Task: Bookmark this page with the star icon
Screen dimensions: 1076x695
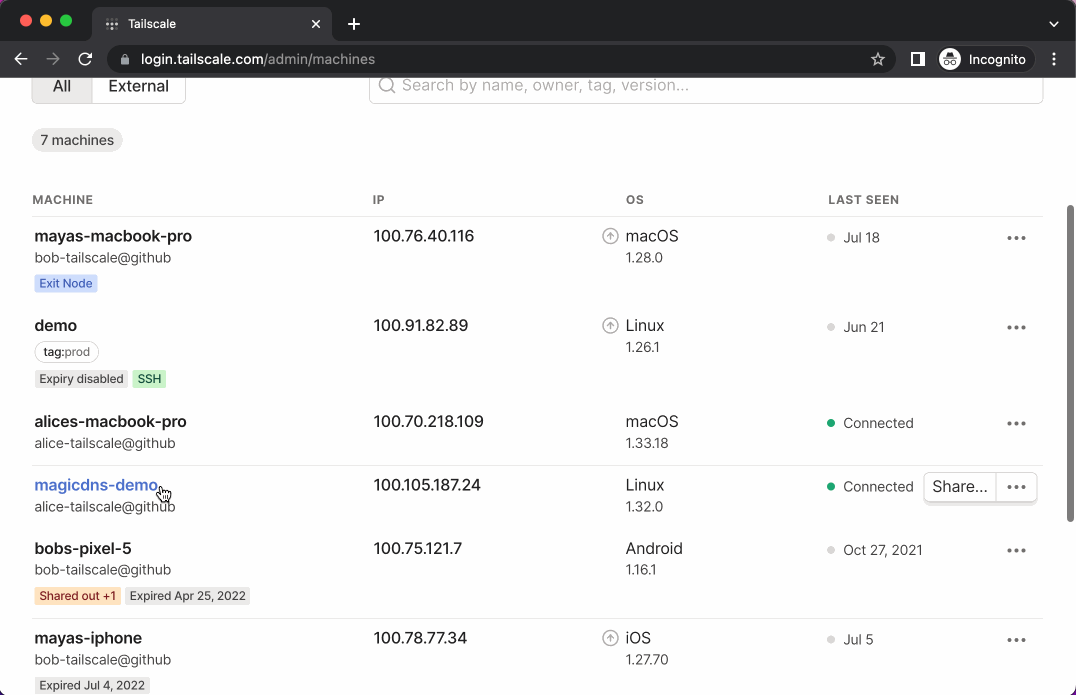Action: pos(878,59)
